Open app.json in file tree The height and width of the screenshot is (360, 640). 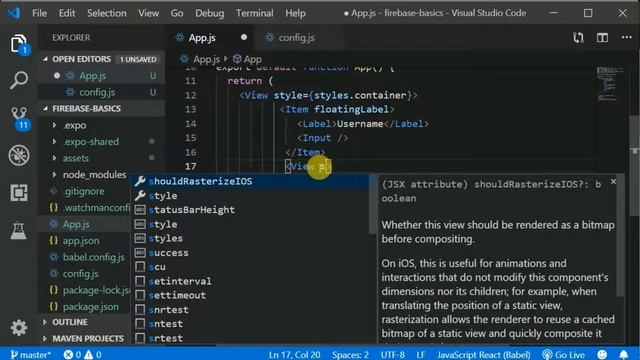[x=81, y=241]
